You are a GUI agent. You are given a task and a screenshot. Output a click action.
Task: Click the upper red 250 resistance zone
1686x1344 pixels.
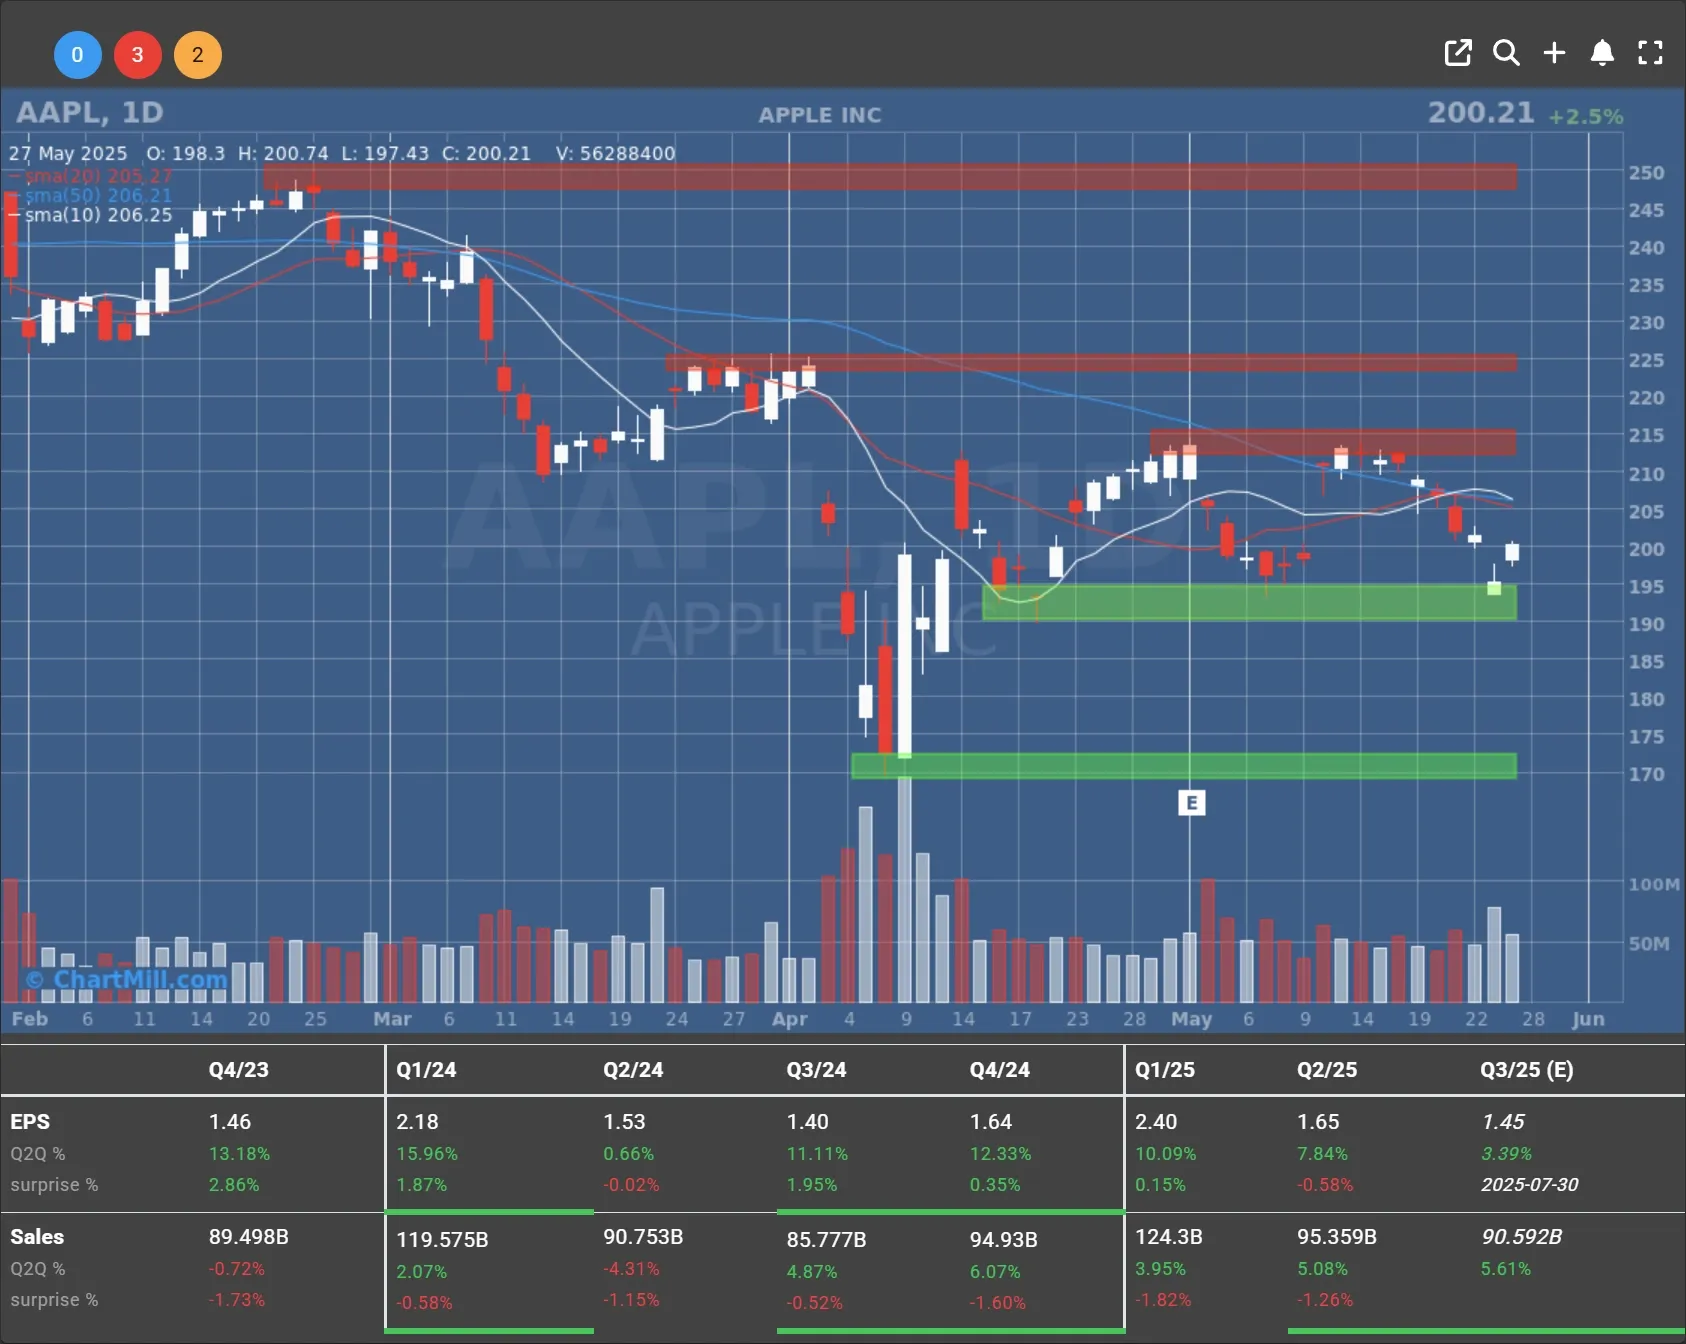tap(890, 177)
